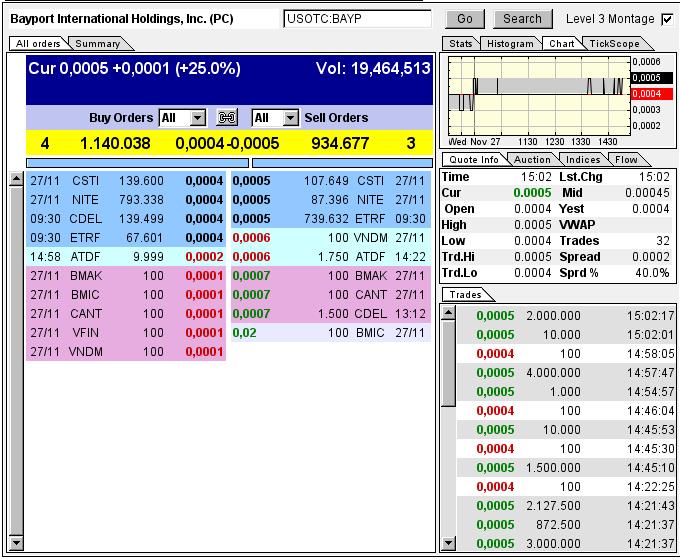Viewport: 680px width, 560px height.
Task: Select the CDEL buy order of 139.499
Action: [126, 219]
